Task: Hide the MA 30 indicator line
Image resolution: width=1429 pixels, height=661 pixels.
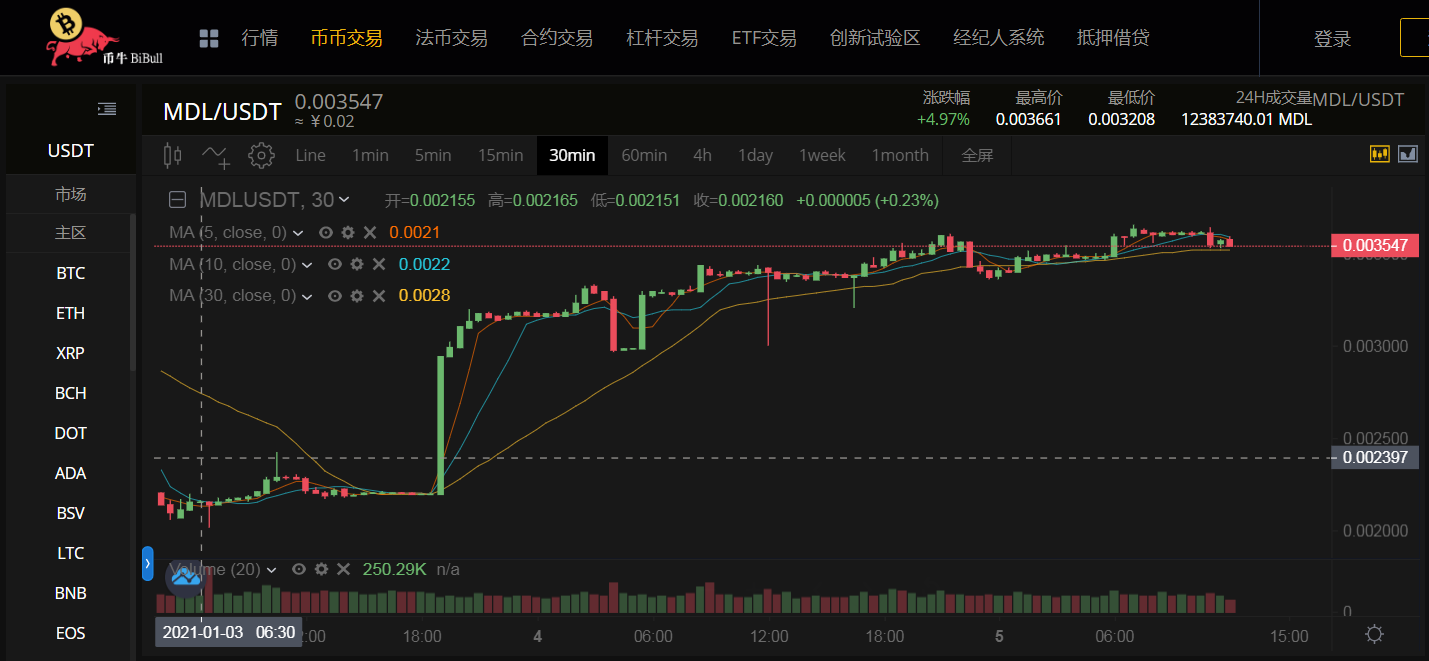Action: 335,296
